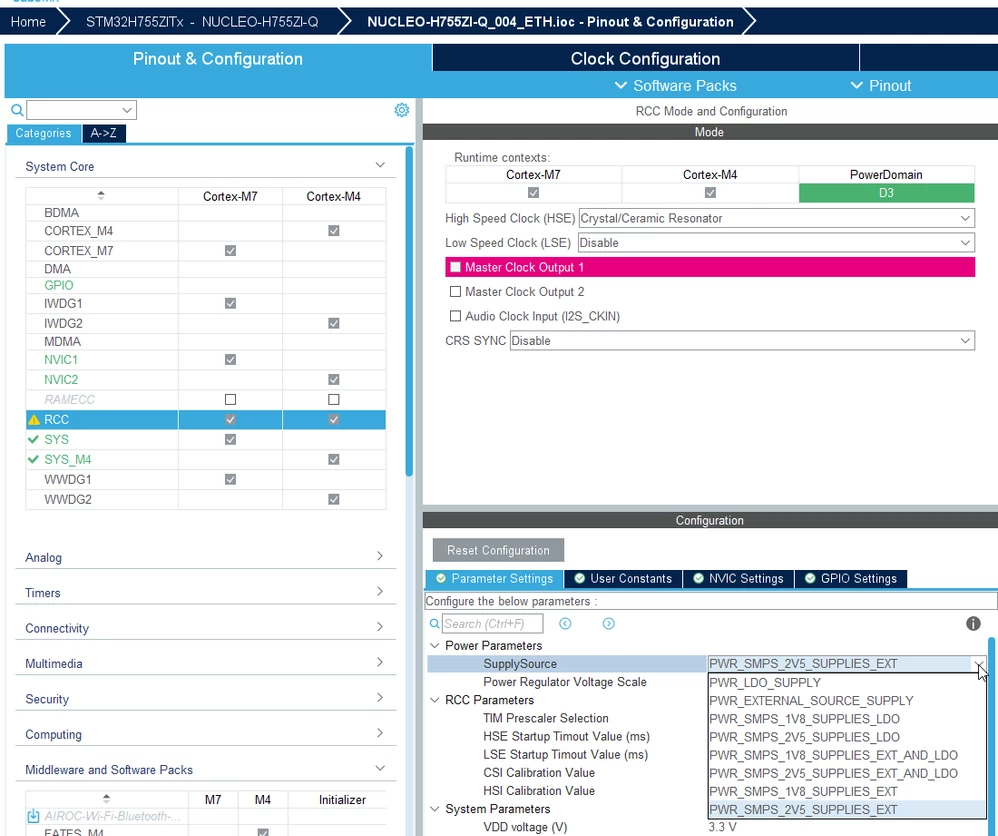Click the AIROC-Wi-Fi-Bluetooth download icon
The image size is (998, 836).
(33, 816)
